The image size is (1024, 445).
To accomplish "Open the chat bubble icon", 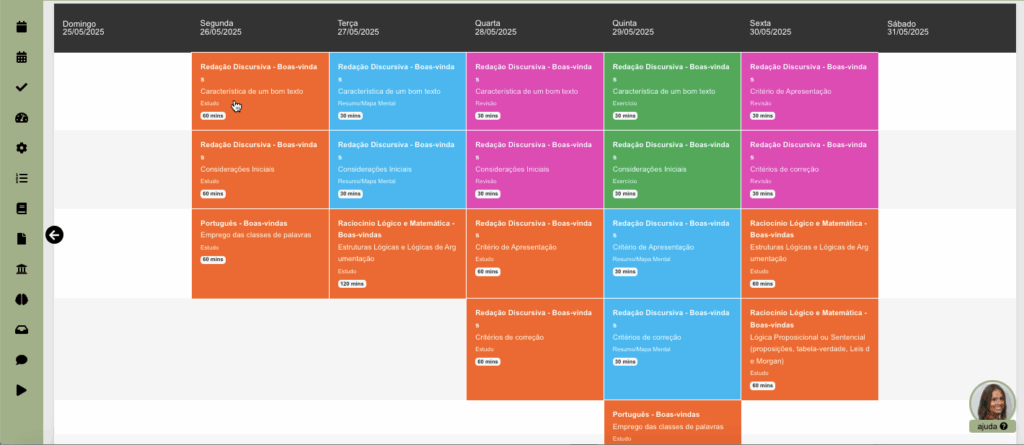I will point(21,360).
